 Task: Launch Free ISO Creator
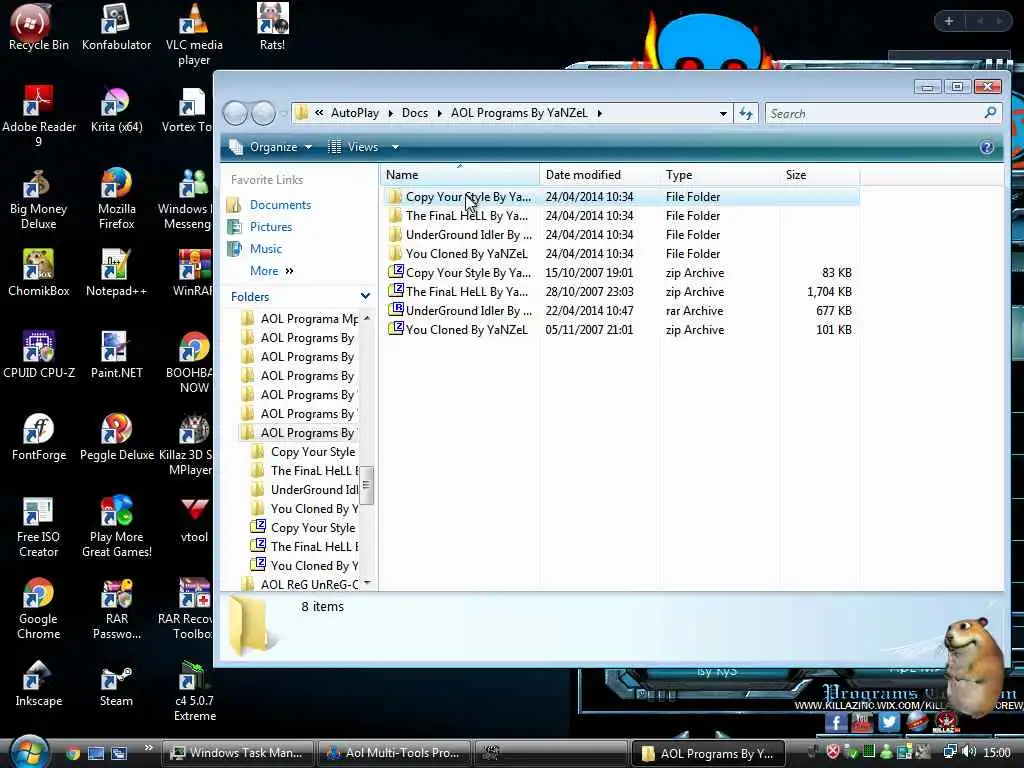click(38, 526)
